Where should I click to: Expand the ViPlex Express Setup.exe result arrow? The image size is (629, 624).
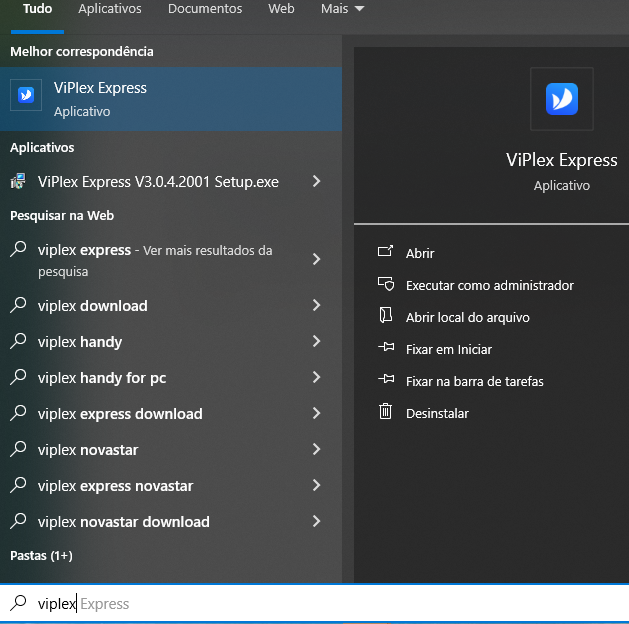(317, 181)
